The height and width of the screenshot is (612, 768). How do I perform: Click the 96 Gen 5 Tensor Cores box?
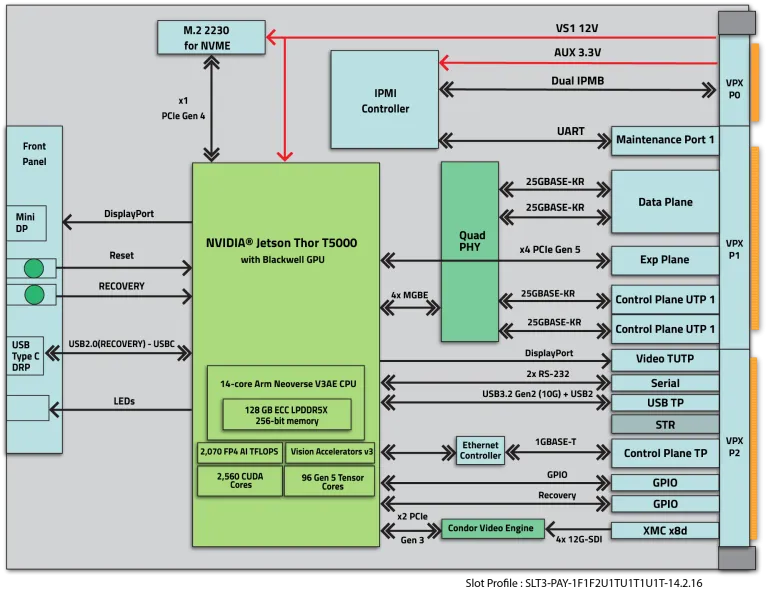[330, 481]
